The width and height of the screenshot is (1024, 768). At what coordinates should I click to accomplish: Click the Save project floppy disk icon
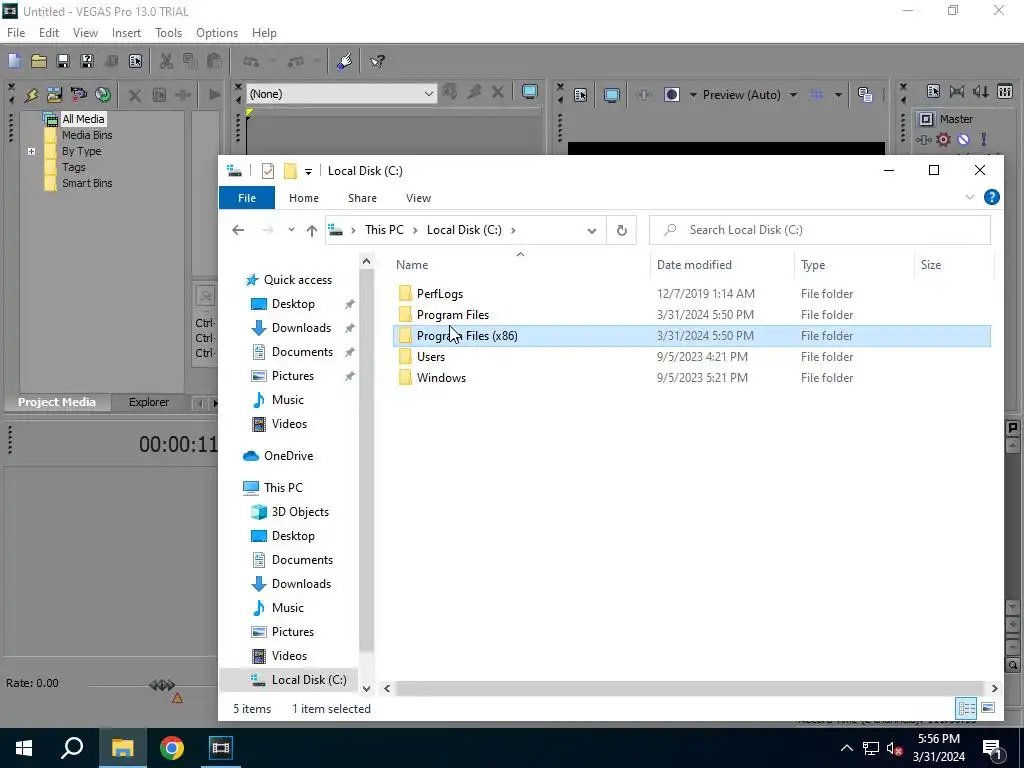tap(63, 61)
